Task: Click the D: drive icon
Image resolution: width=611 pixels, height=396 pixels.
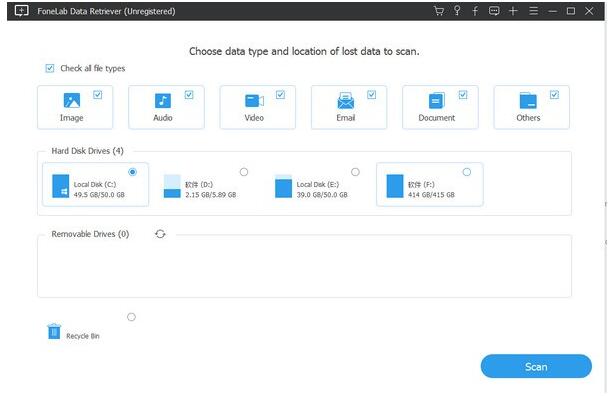Action: point(172,186)
